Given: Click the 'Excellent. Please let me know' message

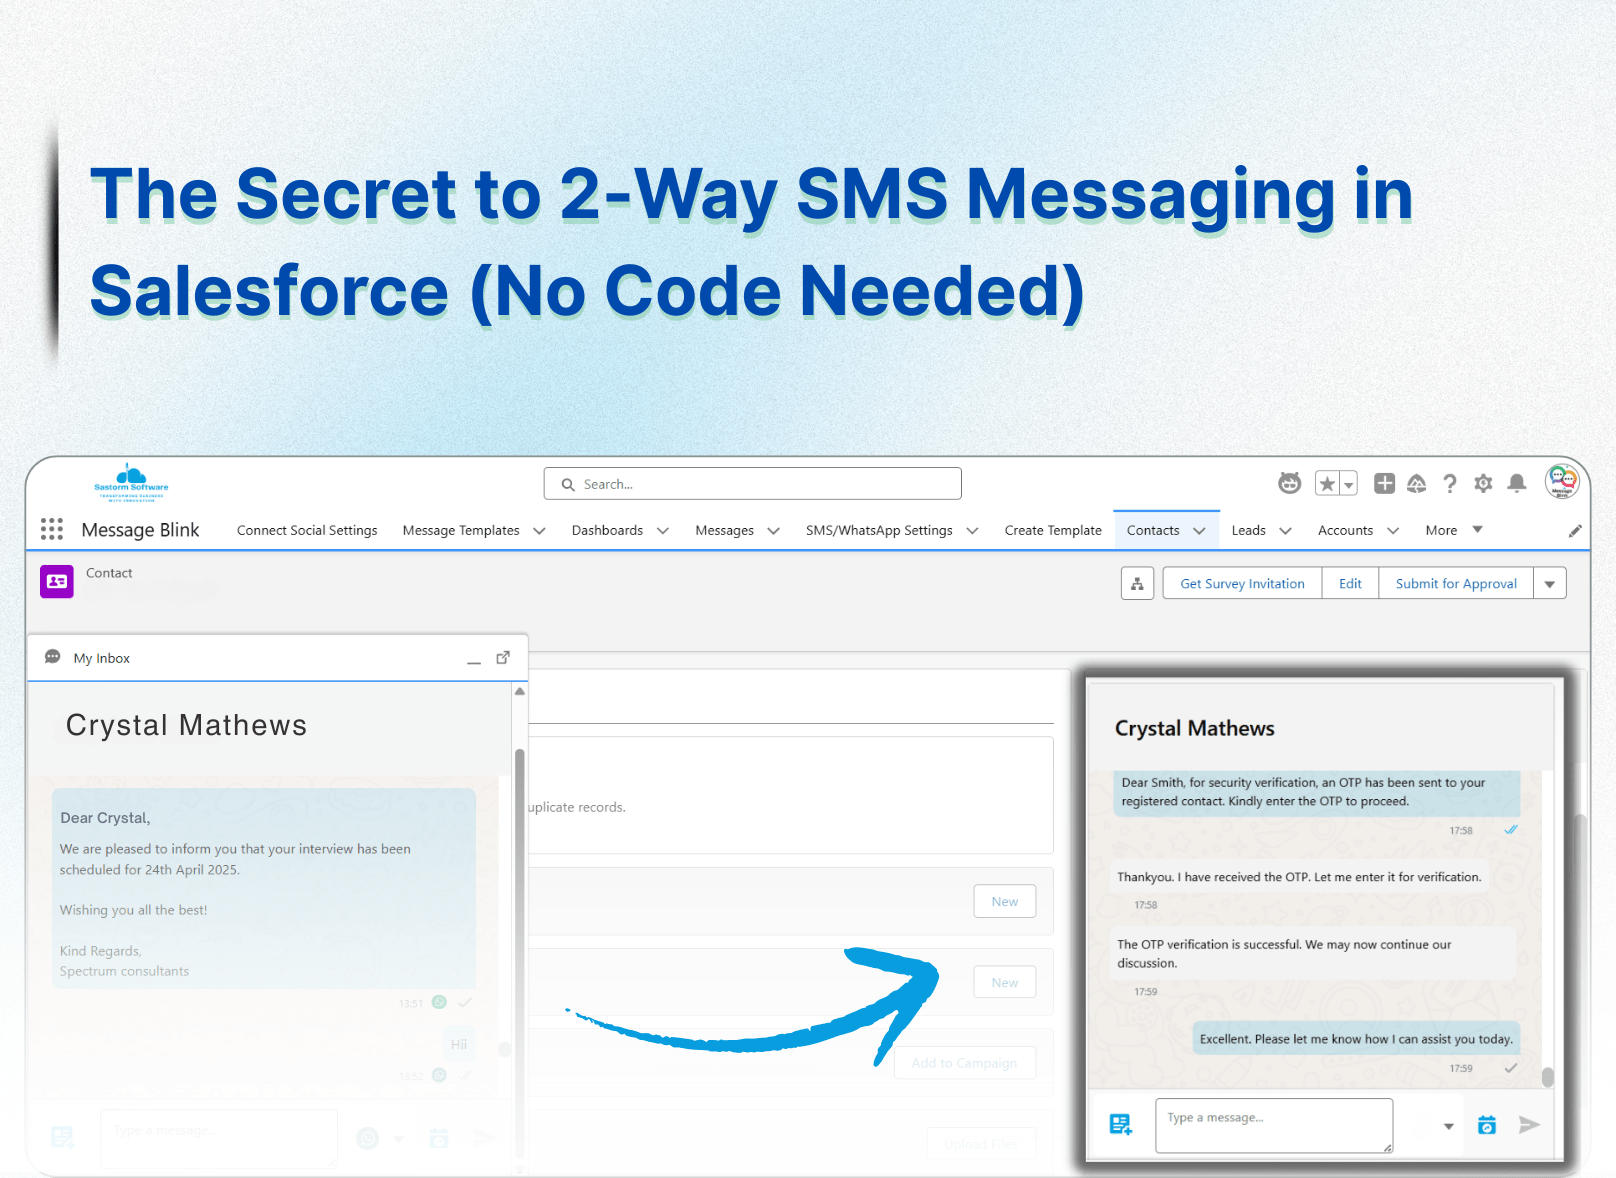Looking at the screenshot, I should coord(1356,1039).
